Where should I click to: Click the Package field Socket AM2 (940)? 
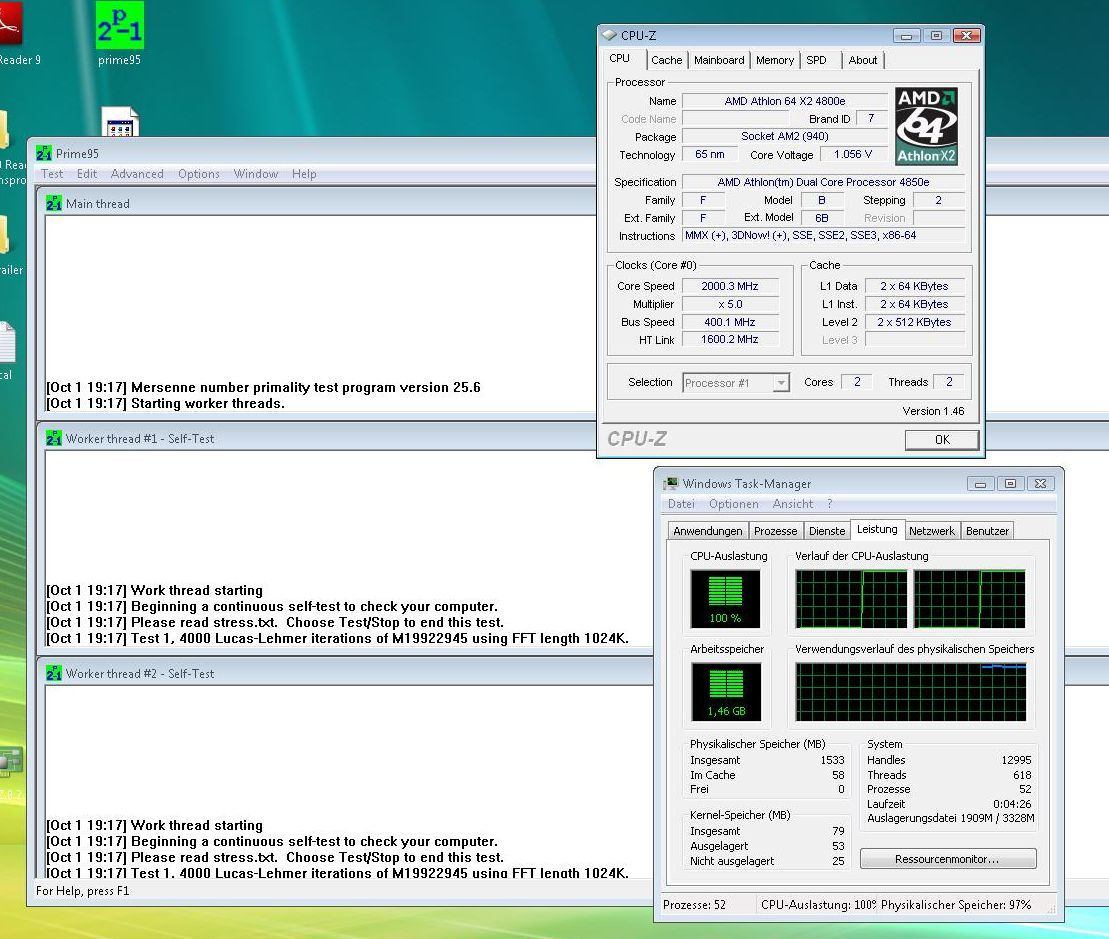(784, 136)
